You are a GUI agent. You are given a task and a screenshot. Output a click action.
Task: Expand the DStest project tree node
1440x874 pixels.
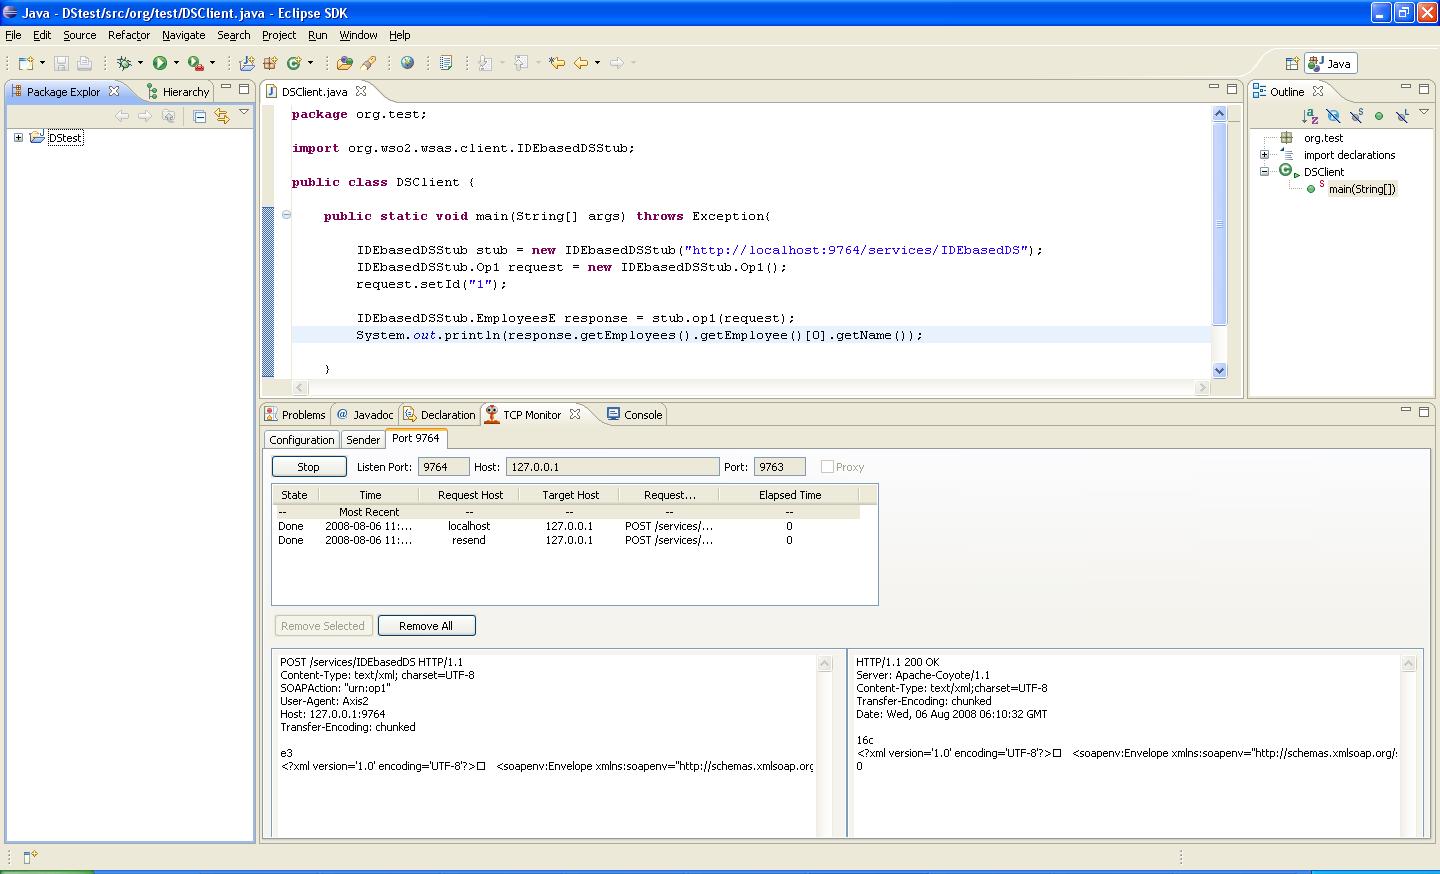tap(18, 138)
